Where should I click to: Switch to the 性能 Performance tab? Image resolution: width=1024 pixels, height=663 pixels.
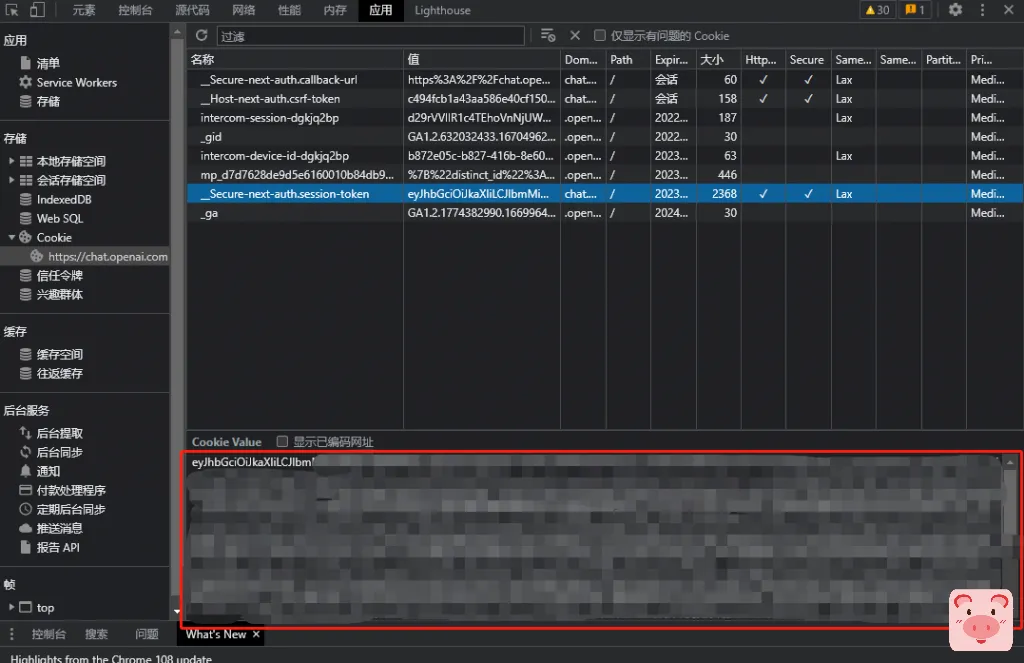pos(289,10)
